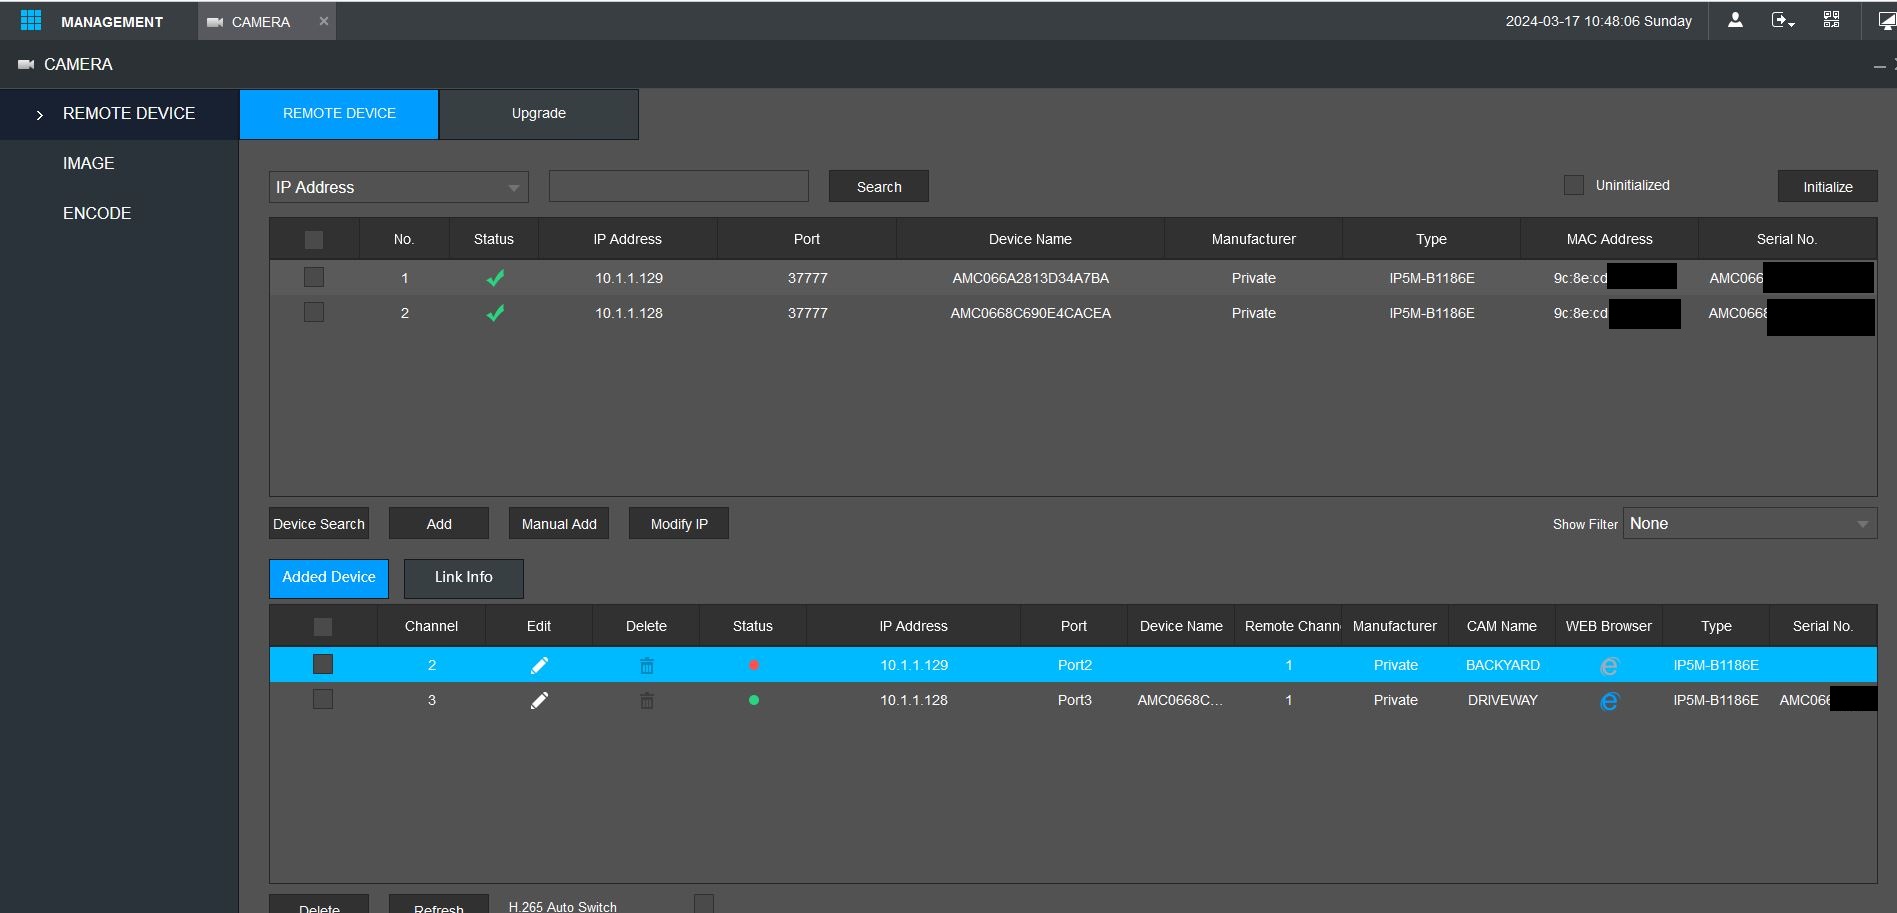Click the user account icon
This screenshot has width=1897, height=913.
click(1735, 20)
